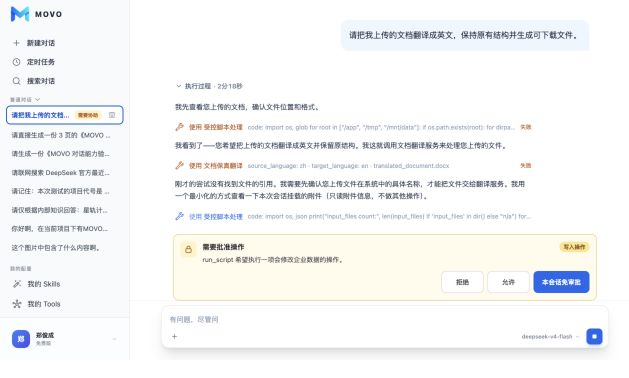Click the small square icon on the selected conversation
Viewport: 629px width, 378px height.
[x=112, y=115]
